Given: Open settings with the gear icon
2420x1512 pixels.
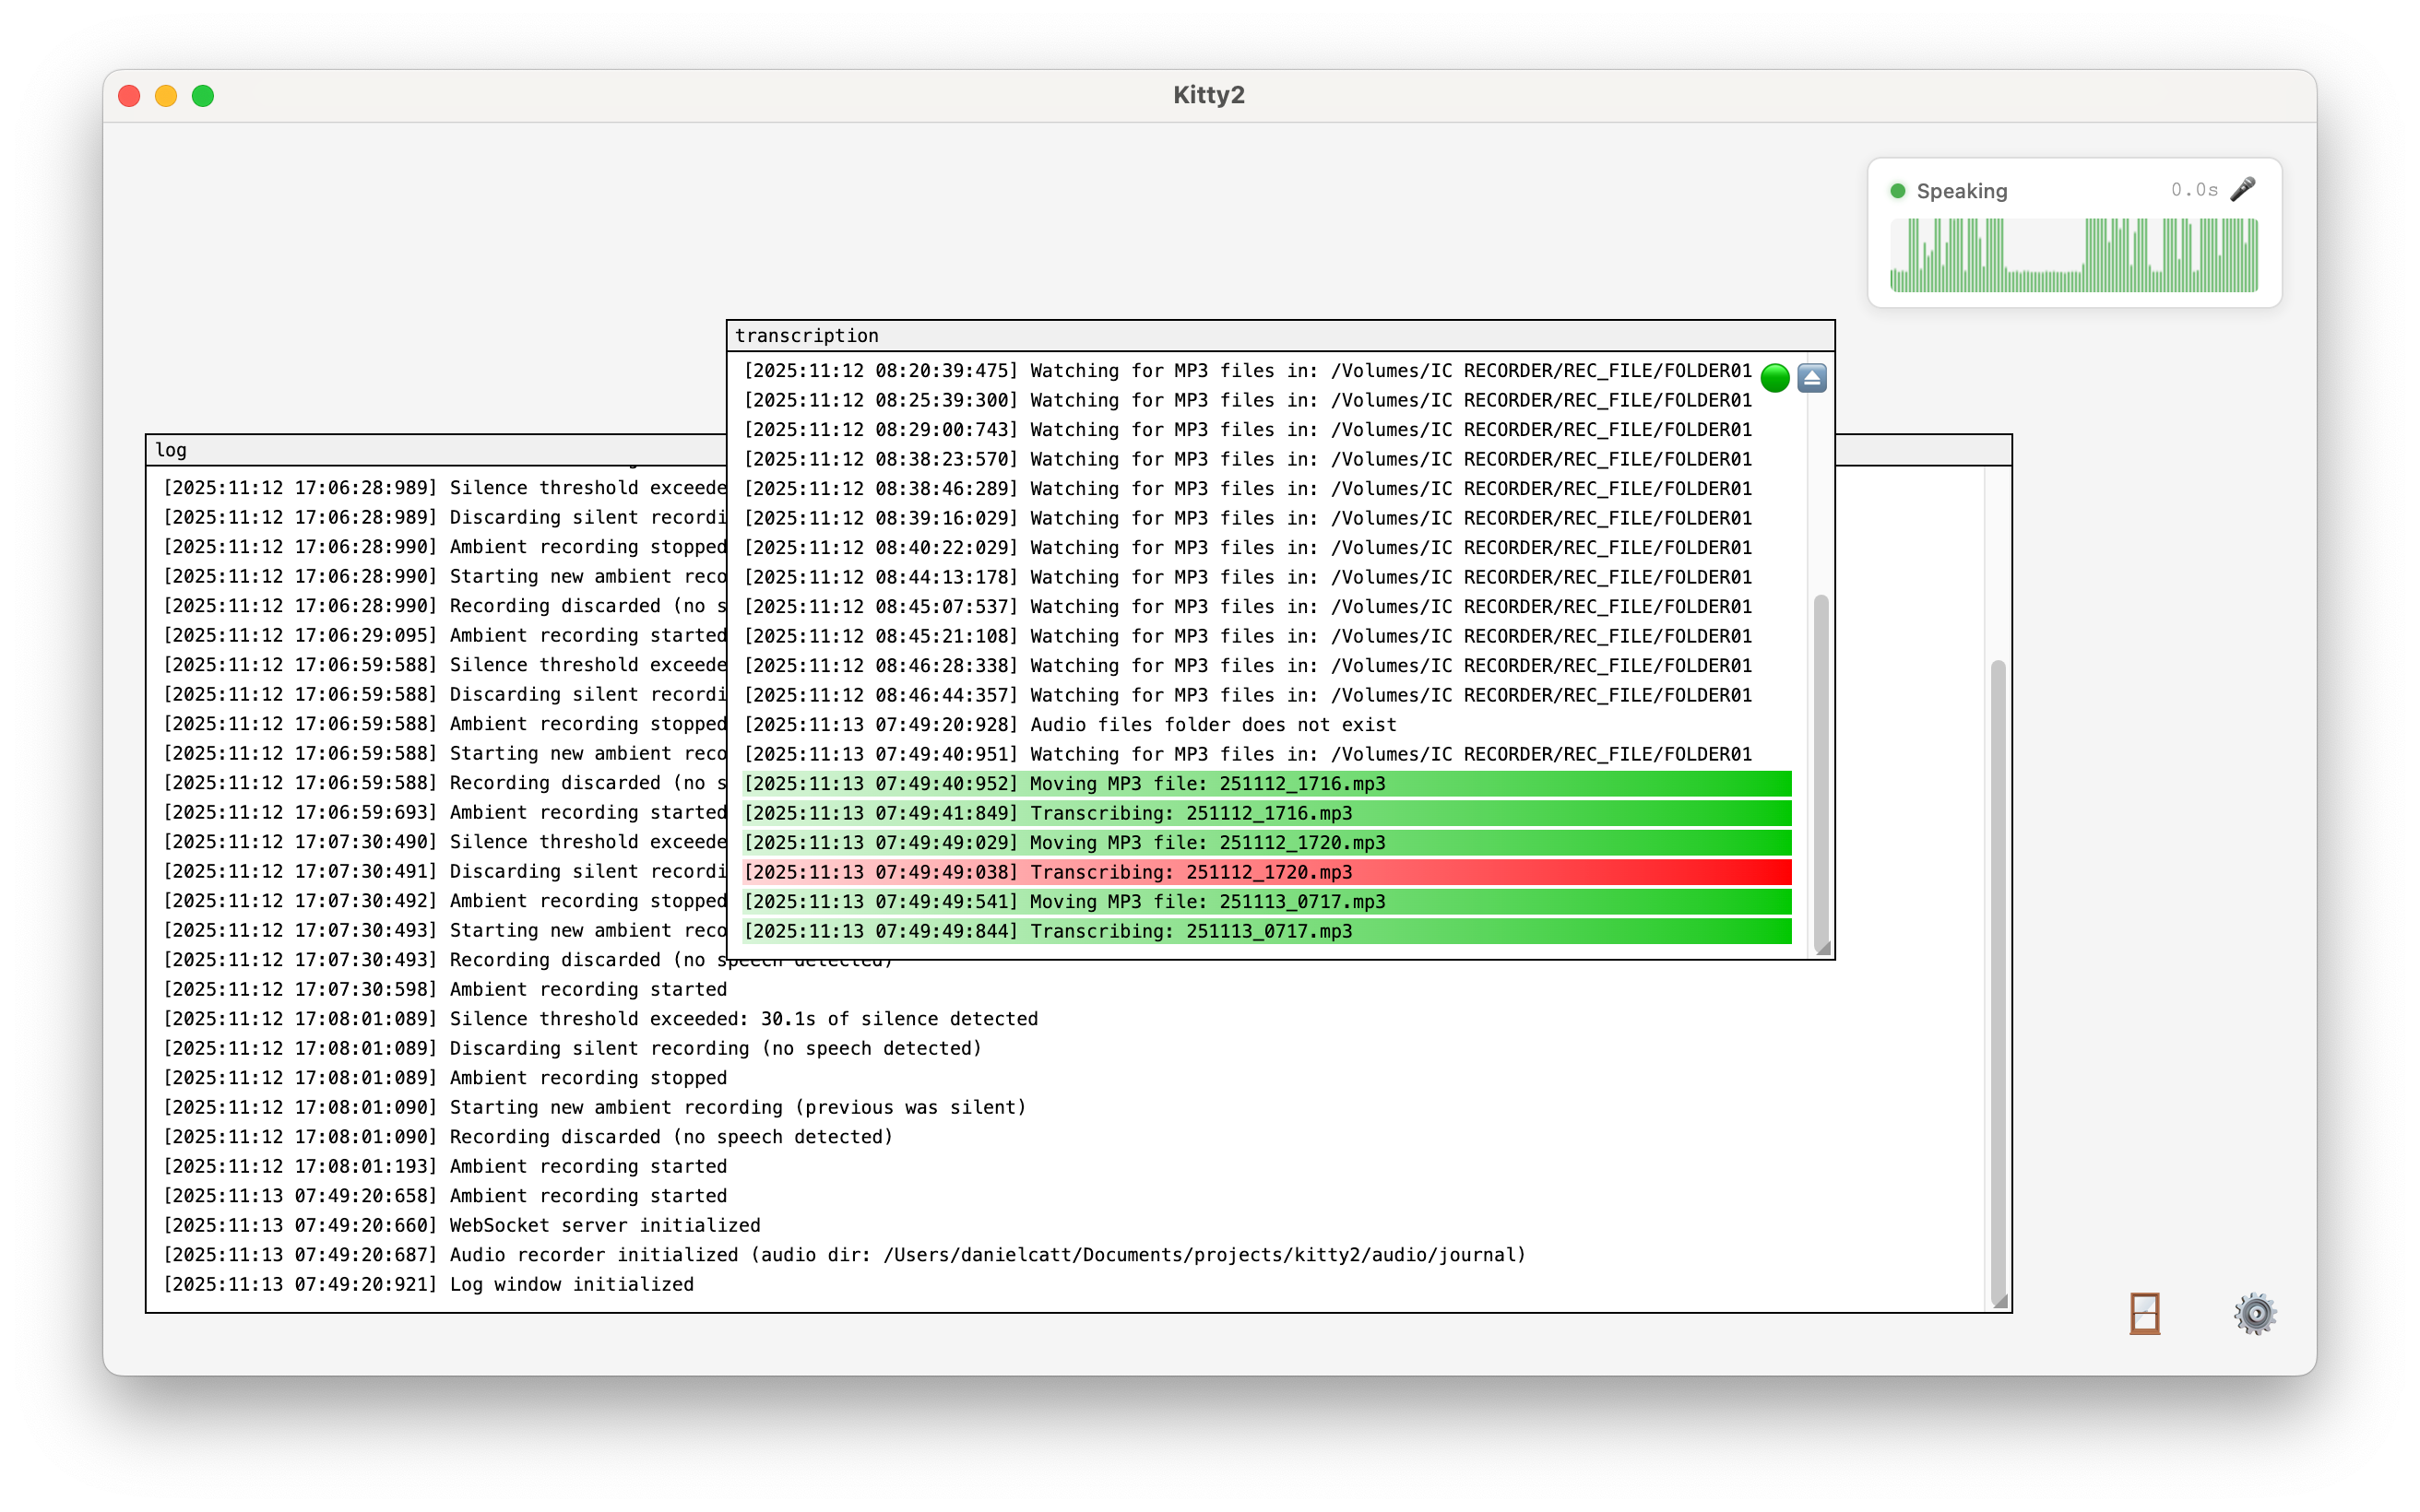Looking at the screenshot, I should coord(2255,1313).
